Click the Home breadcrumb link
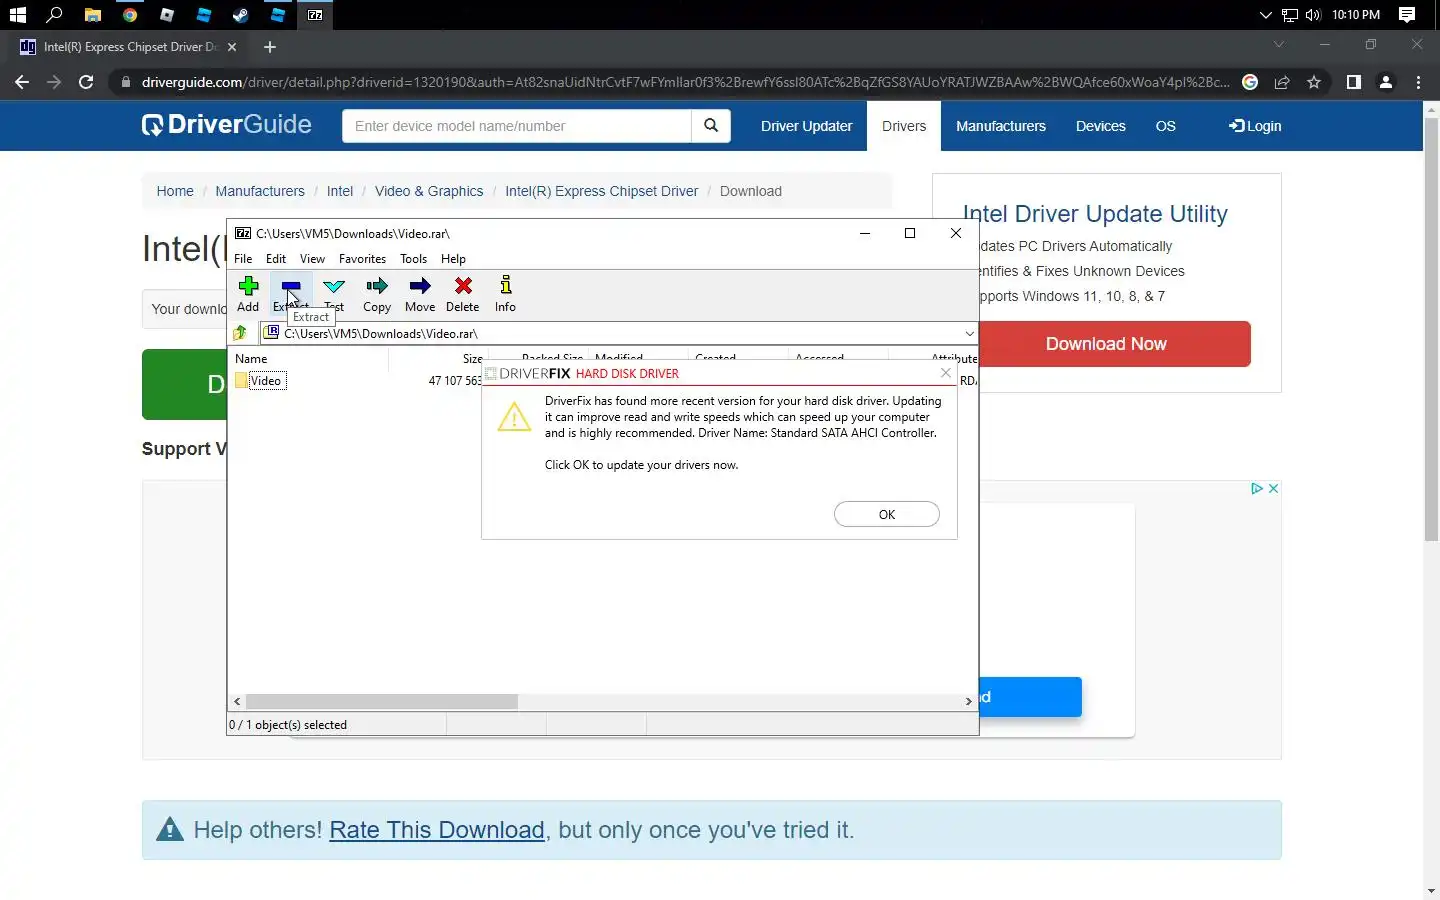The height and width of the screenshot is (900, 1440). pos(175,191)
